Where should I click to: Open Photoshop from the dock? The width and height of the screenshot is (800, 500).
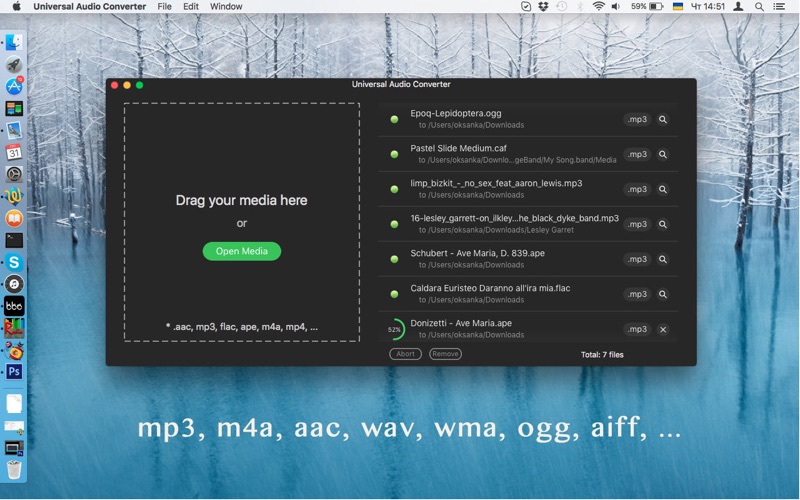pyautogui.click(x=14, y=371)
